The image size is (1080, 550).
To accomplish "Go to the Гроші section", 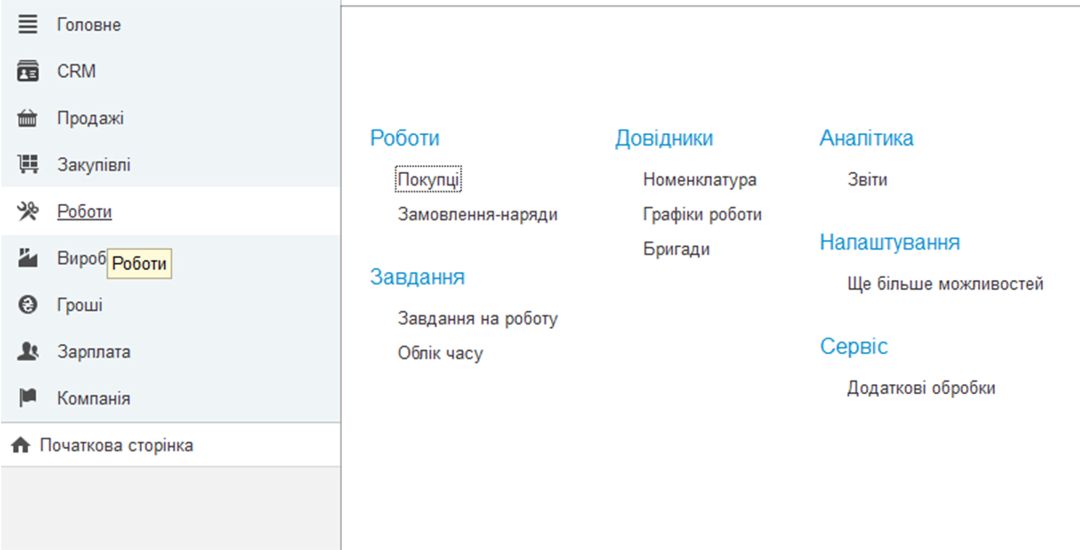I will tap(80, 305).
